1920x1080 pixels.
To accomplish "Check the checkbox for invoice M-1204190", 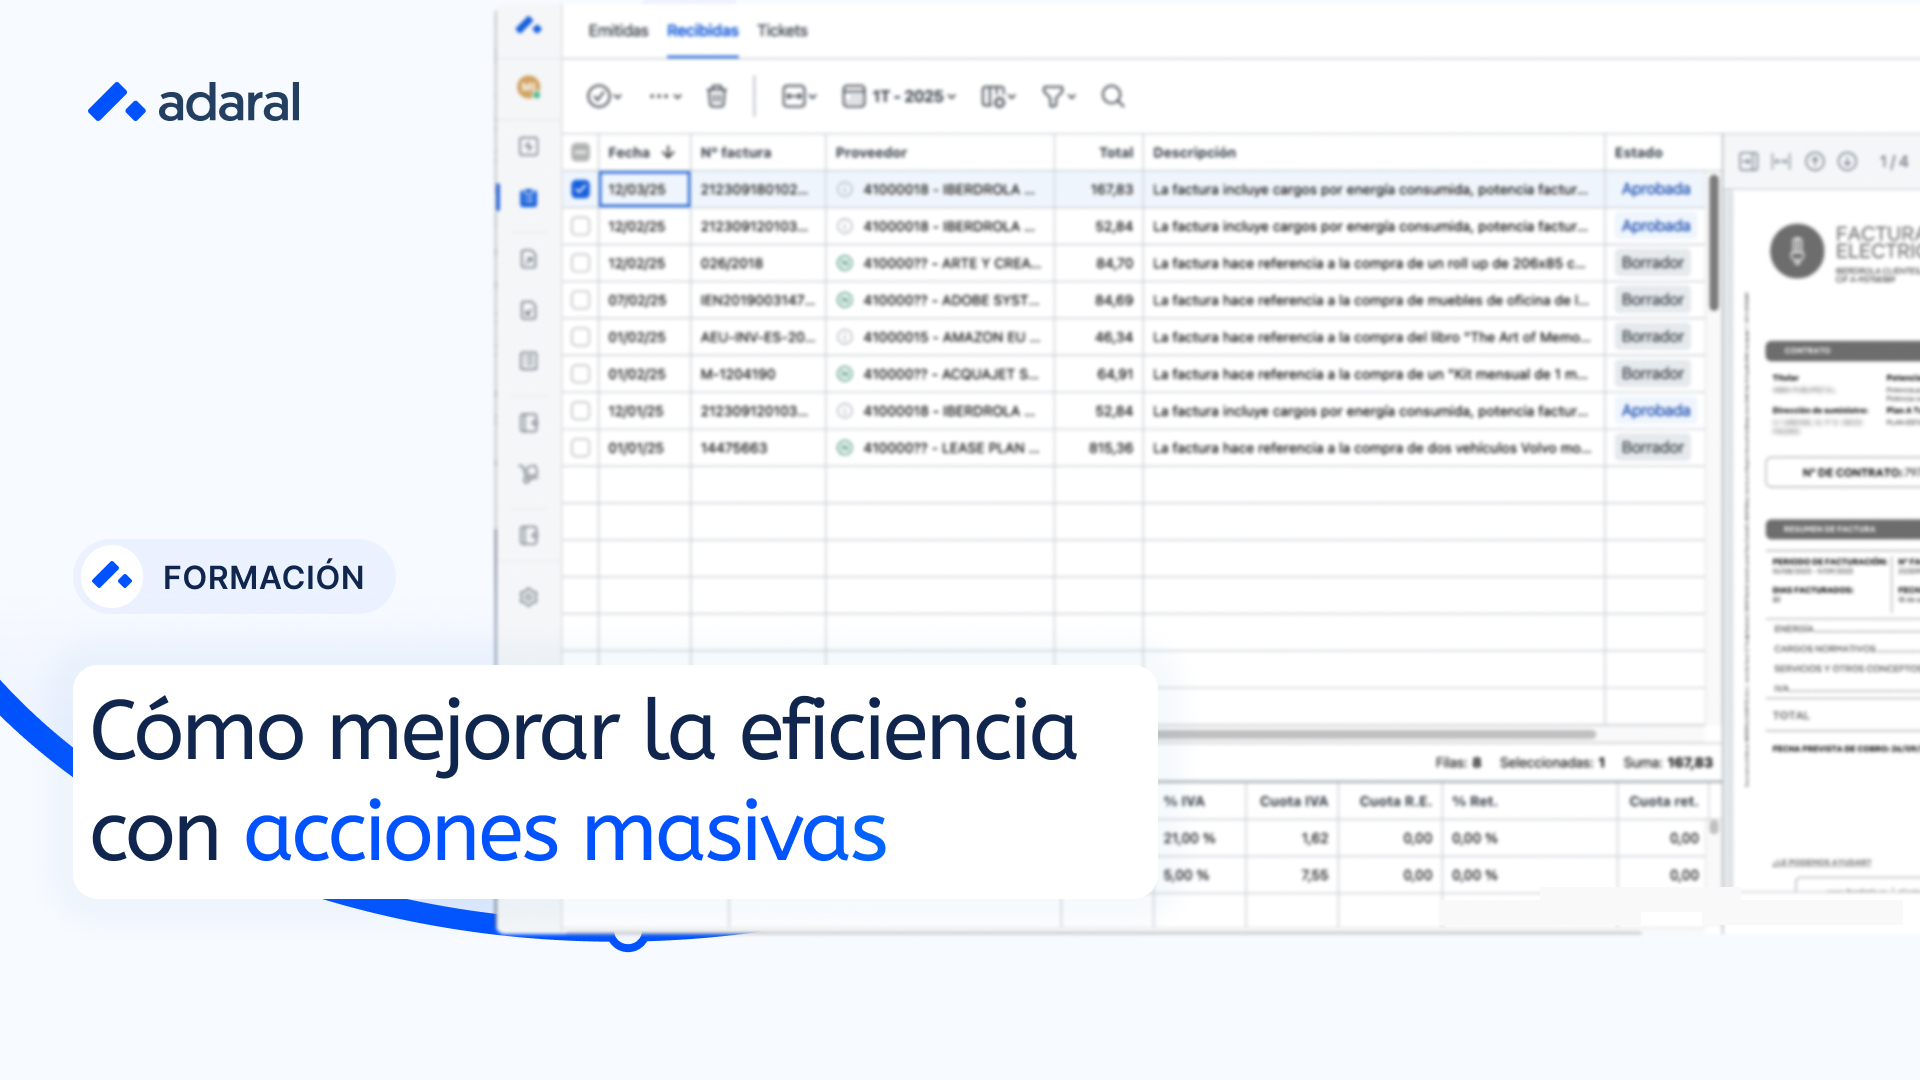I will pos(580,374).
